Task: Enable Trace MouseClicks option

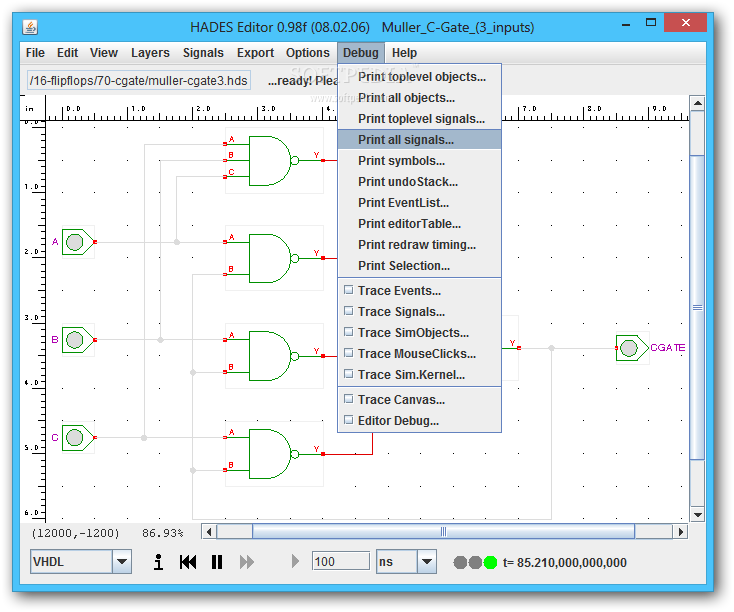Action: 348,353
